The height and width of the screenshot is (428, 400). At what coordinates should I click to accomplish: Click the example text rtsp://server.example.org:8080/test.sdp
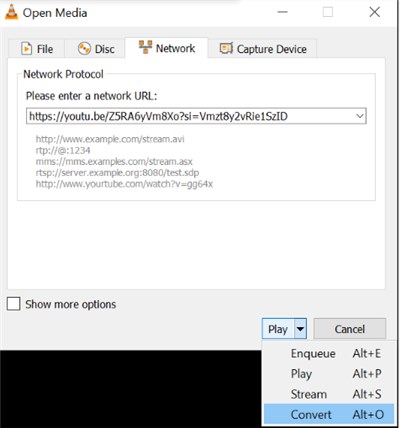pos(117,173)
